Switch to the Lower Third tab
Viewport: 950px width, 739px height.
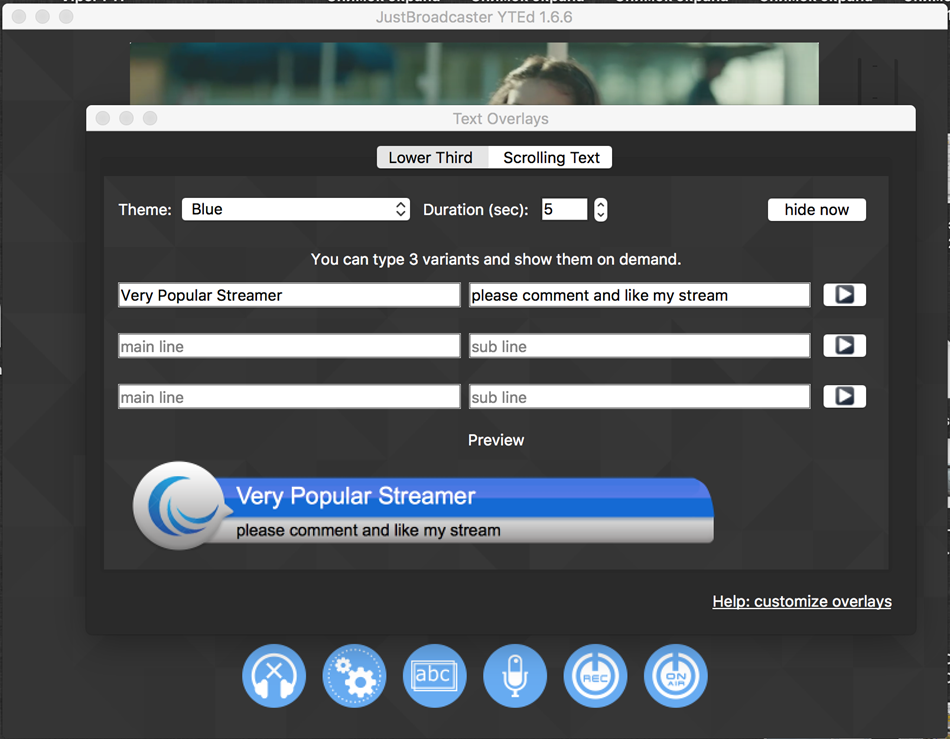(431, 158)
